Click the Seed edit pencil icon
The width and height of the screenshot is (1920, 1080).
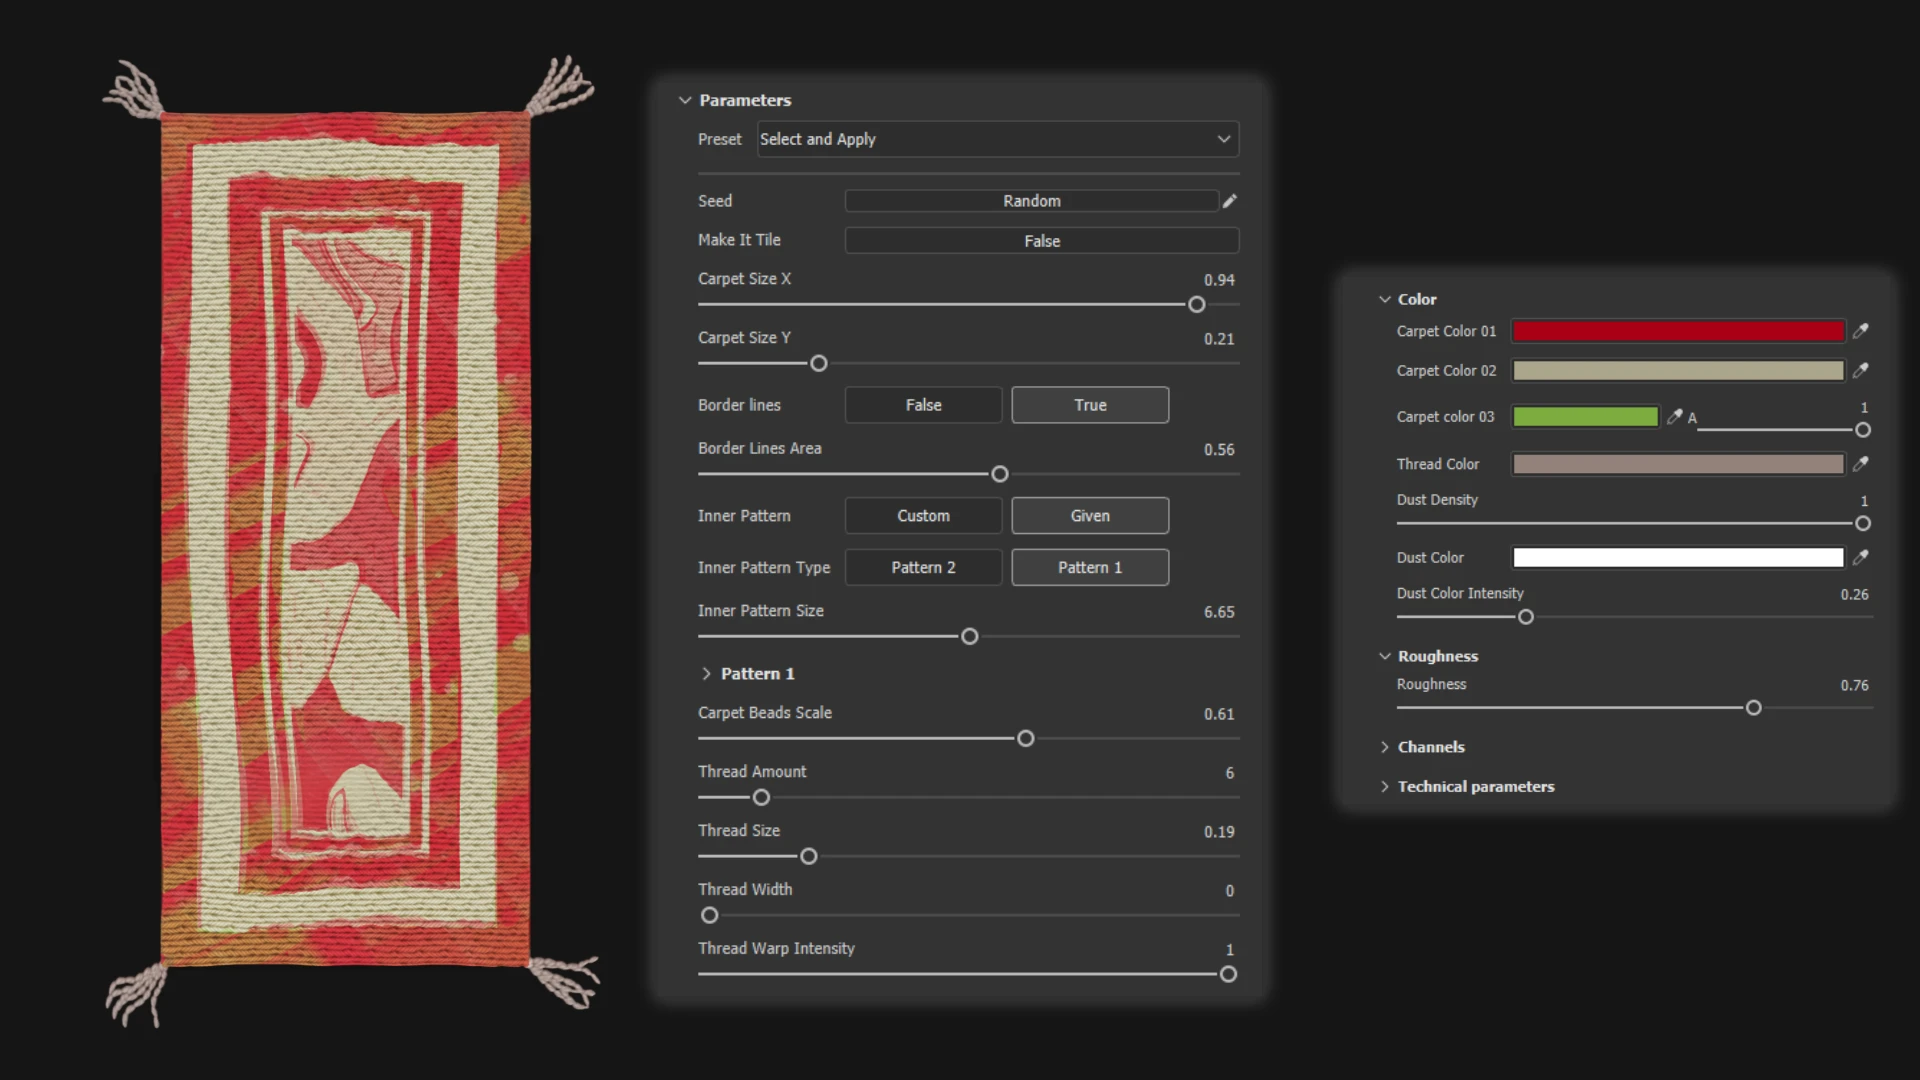pyautogui.click(x=1230, y=201)
